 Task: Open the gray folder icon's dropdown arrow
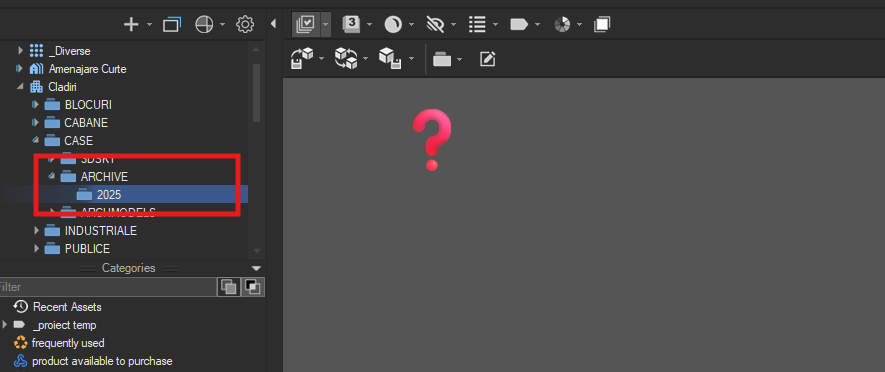point(459,59)
